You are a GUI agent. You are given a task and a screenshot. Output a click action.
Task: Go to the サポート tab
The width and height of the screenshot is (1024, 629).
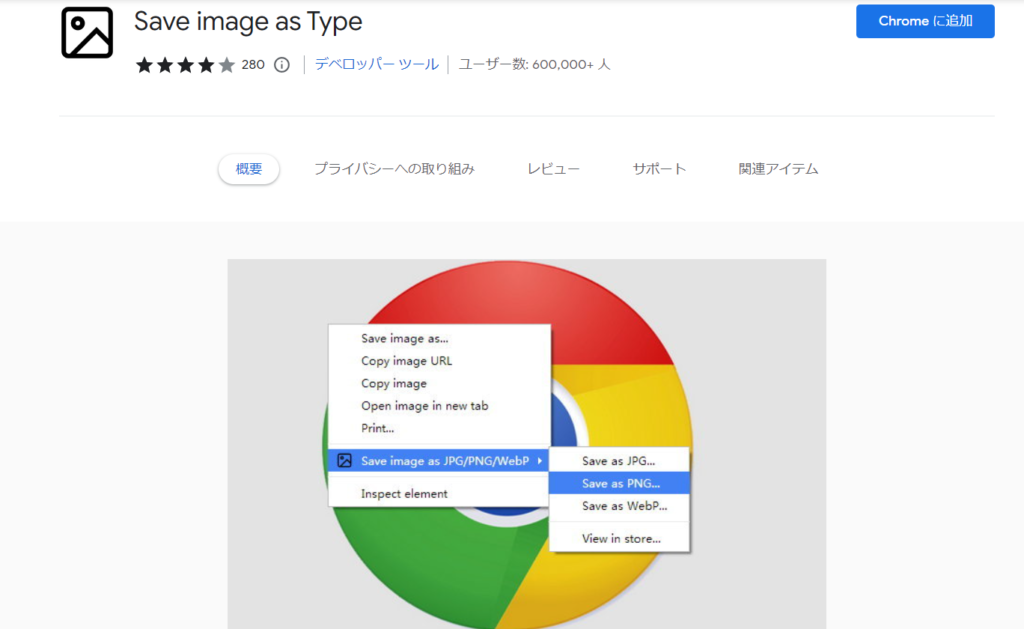(659, 169)
